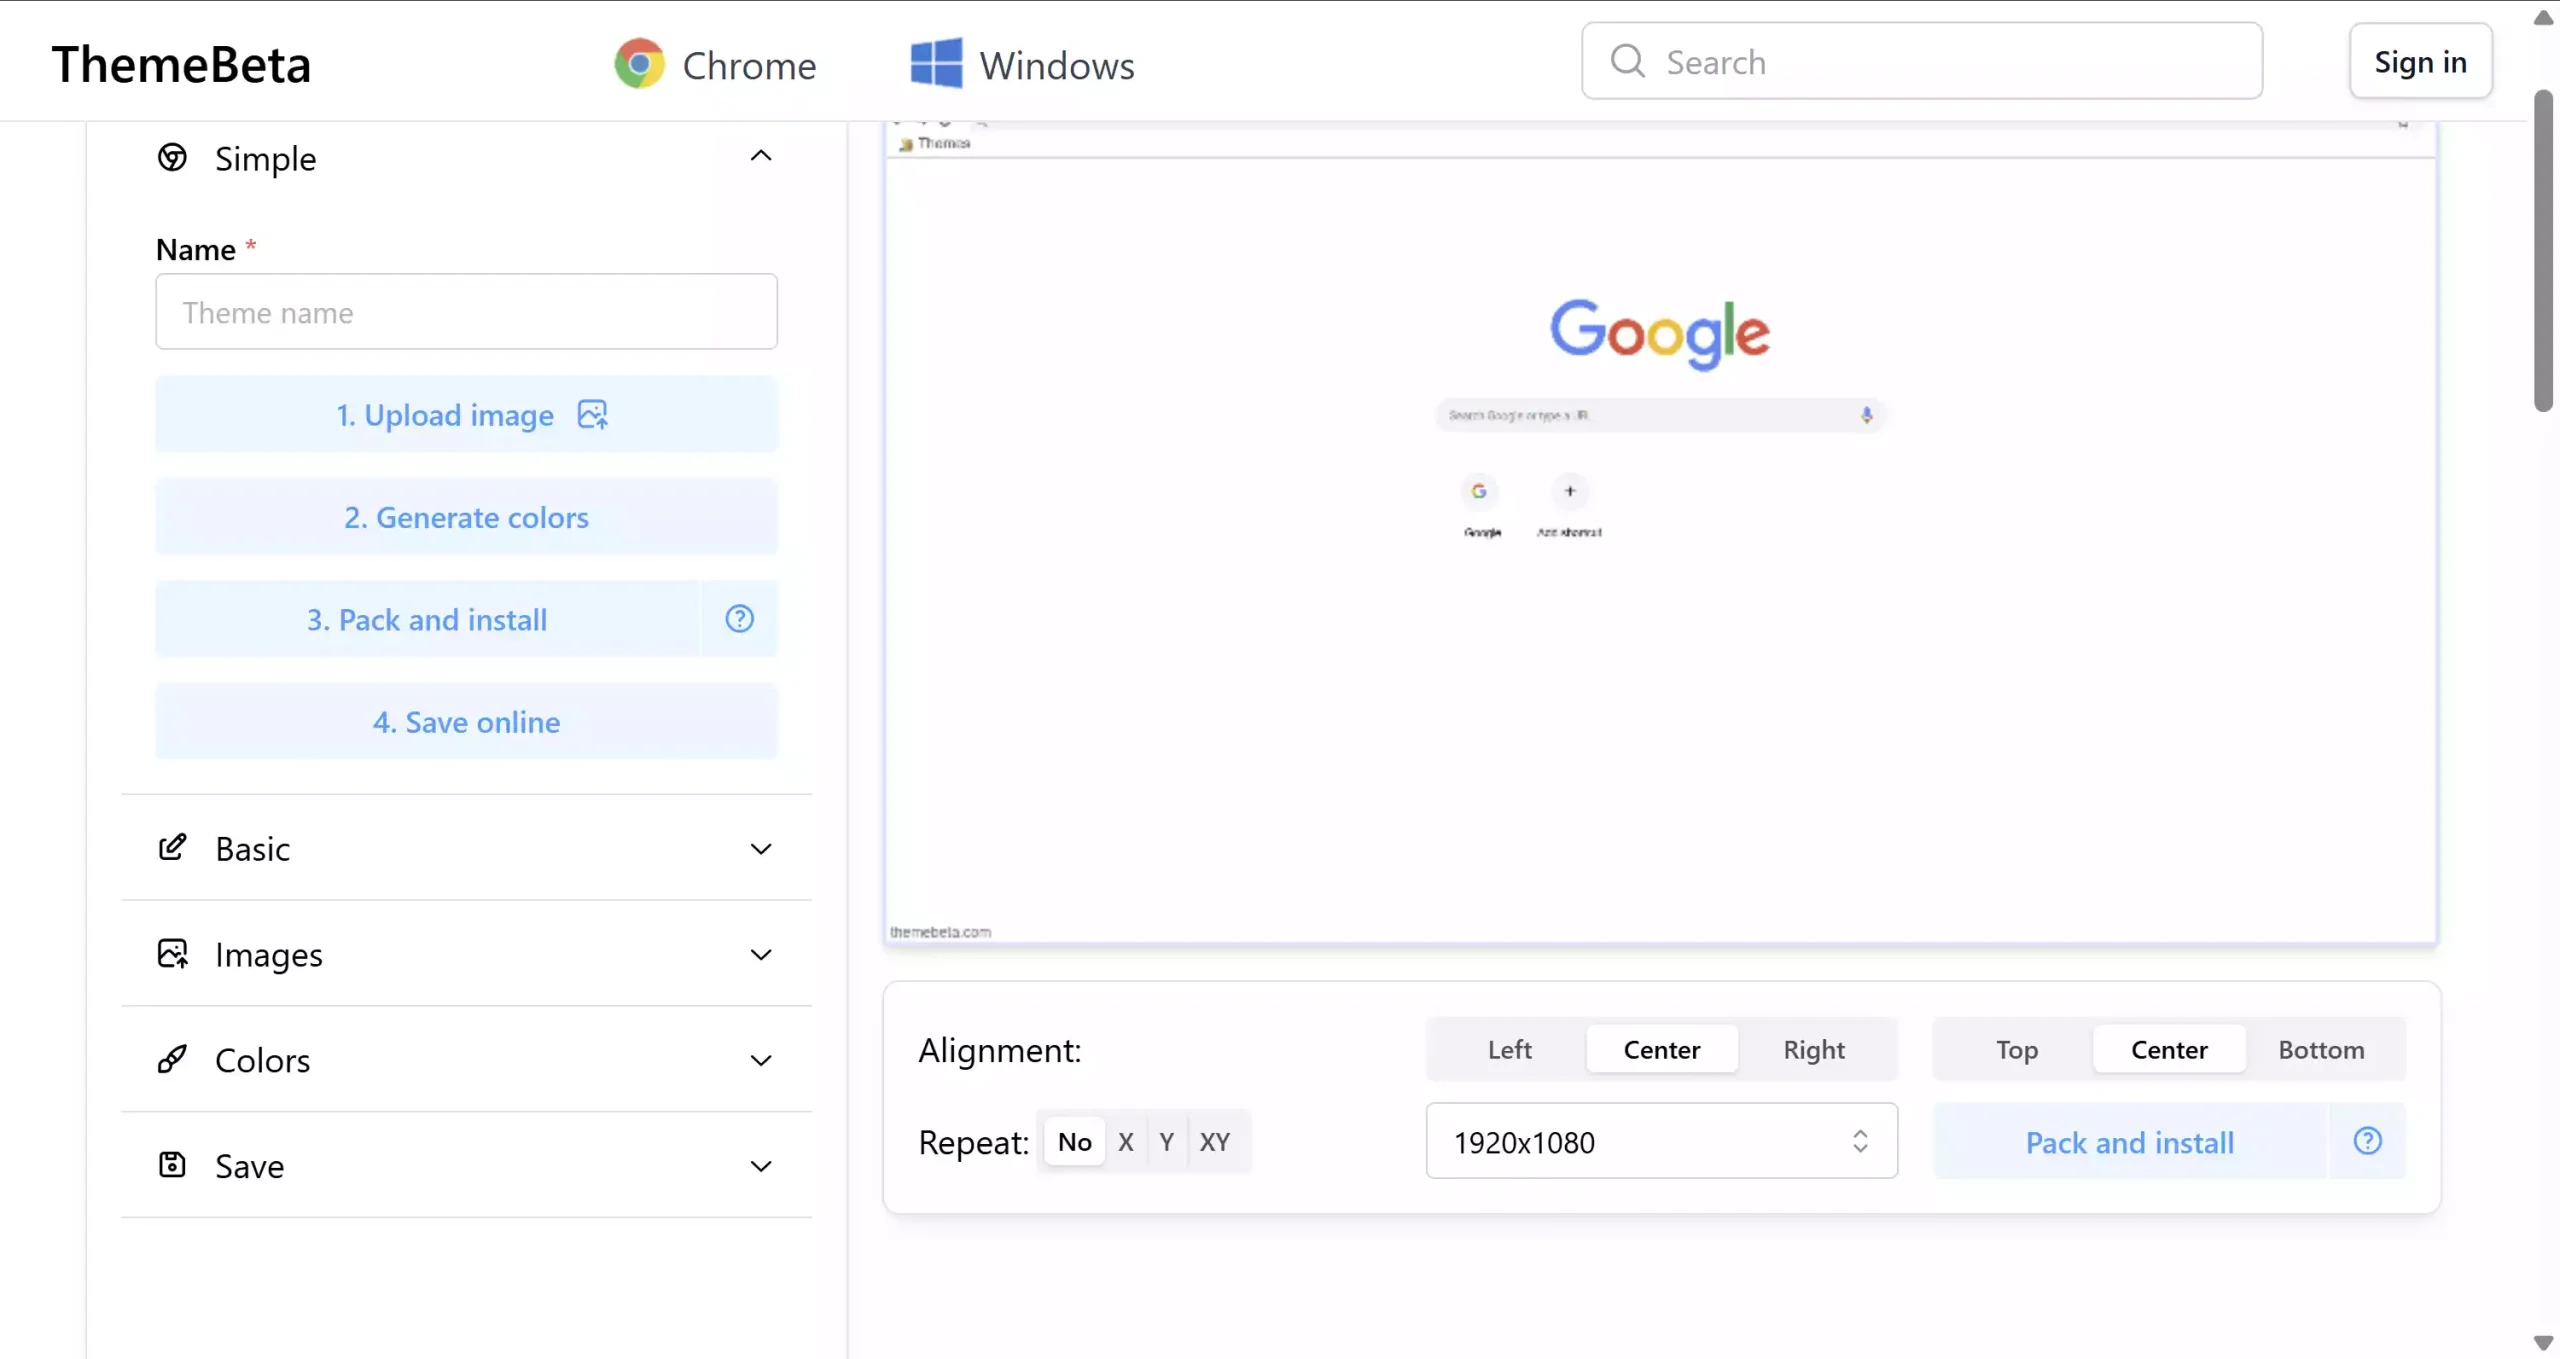The width and height of the screenshot is (2560, 1359).
Task: Click the floppy disk icon beside Save
Action: click(171, 1165)
